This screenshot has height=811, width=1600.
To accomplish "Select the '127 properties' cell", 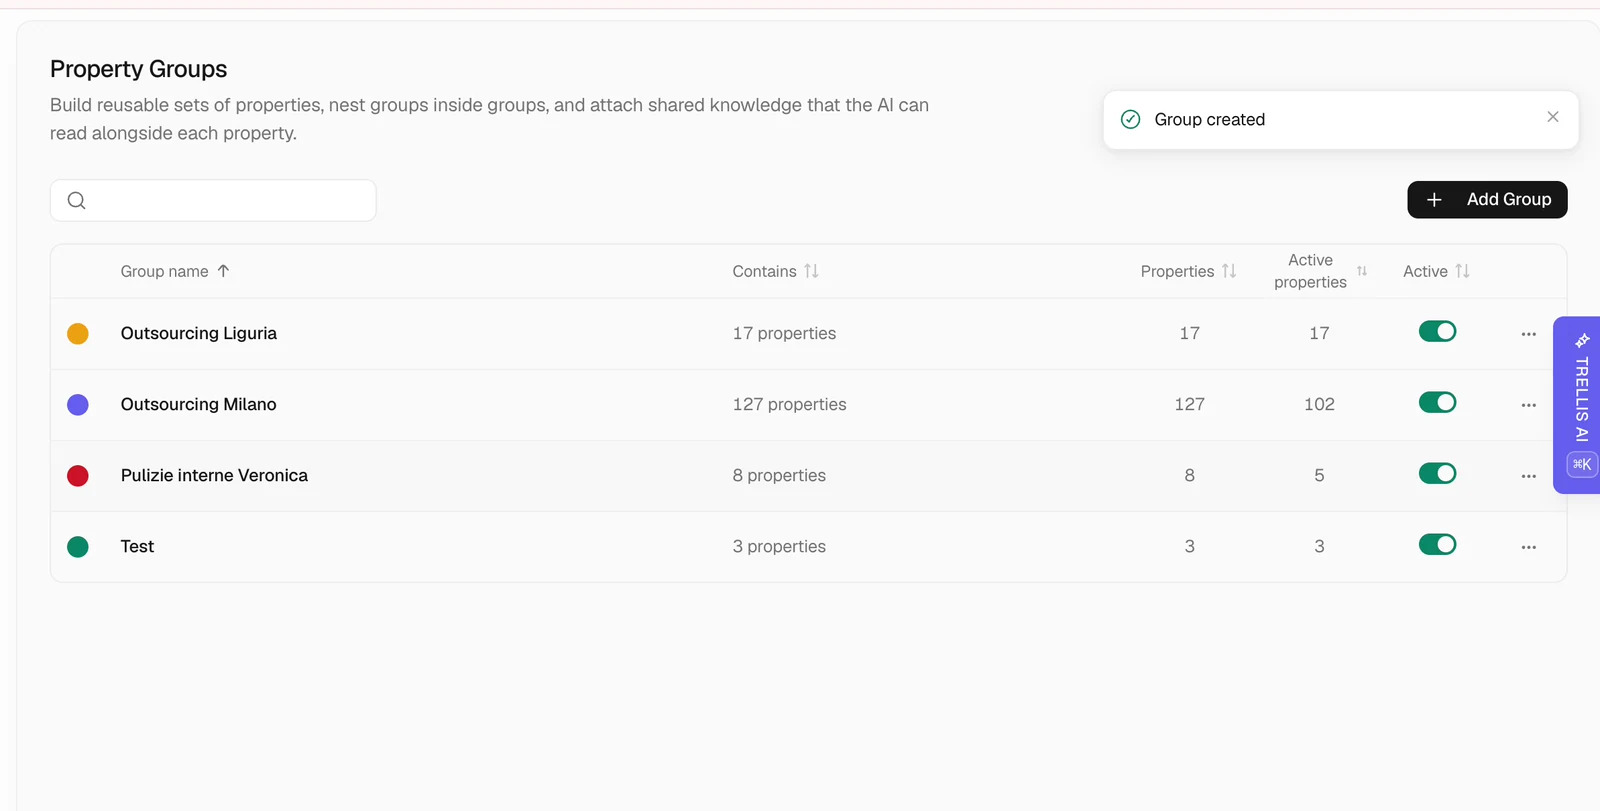I will pyautogui.click(x=789, y=404).
